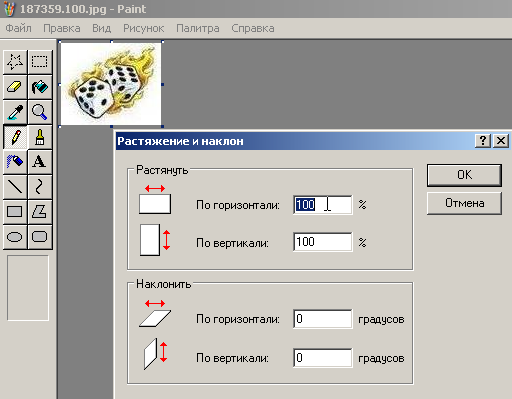This screenshot has height=399, width=512.
Task: Click the horizontal skew illustration icon
Action: [x=155, y=313]
